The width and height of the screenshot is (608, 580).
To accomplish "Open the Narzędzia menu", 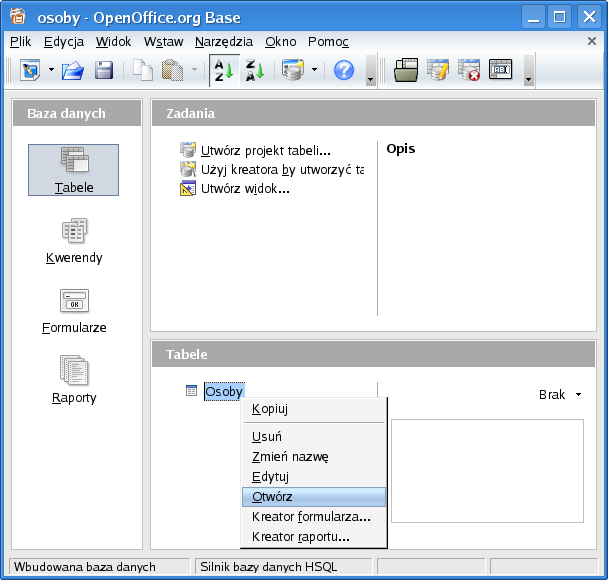I will point(224,41).
